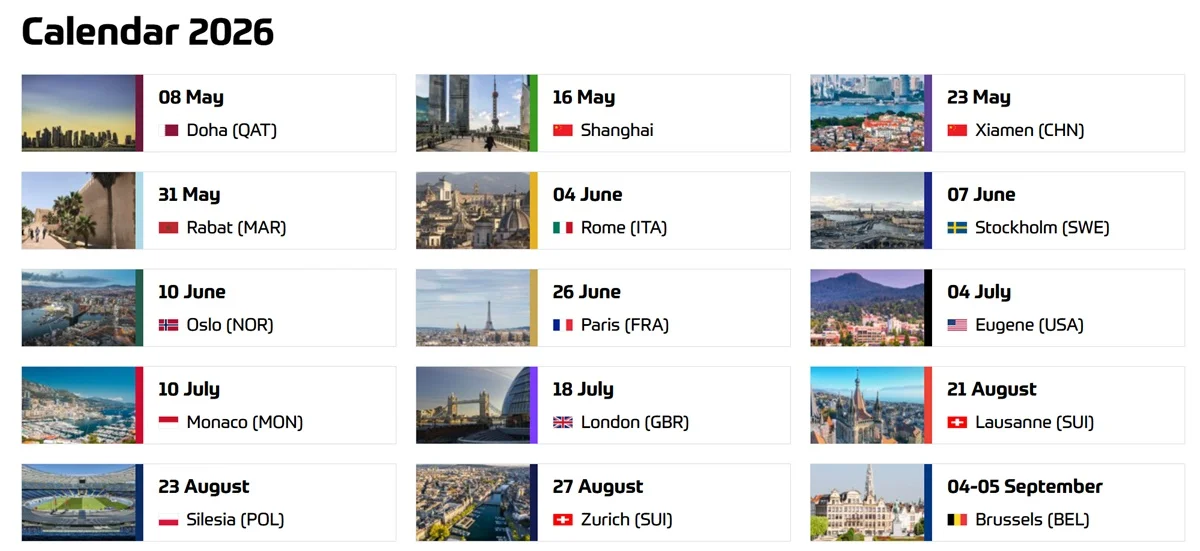Click the UK flag icon beside London
1200x551 pixels.
563,422
